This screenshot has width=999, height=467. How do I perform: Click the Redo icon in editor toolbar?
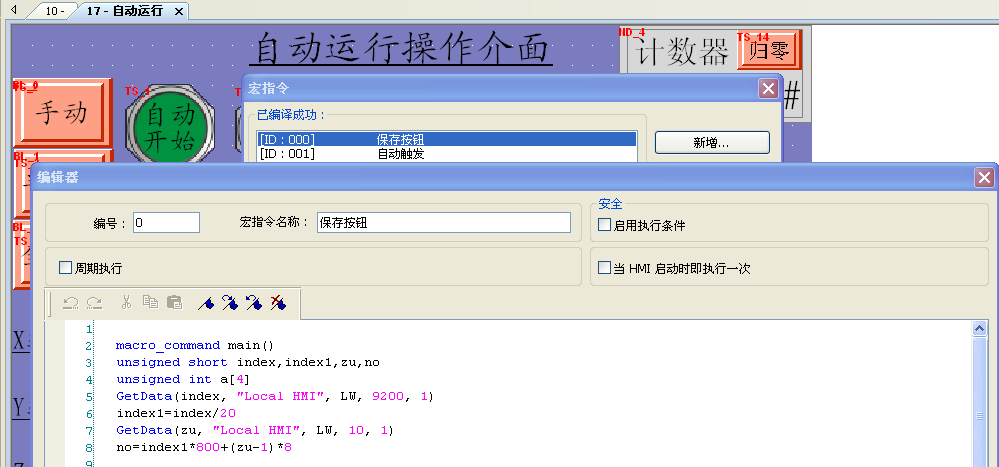[94, 302]
